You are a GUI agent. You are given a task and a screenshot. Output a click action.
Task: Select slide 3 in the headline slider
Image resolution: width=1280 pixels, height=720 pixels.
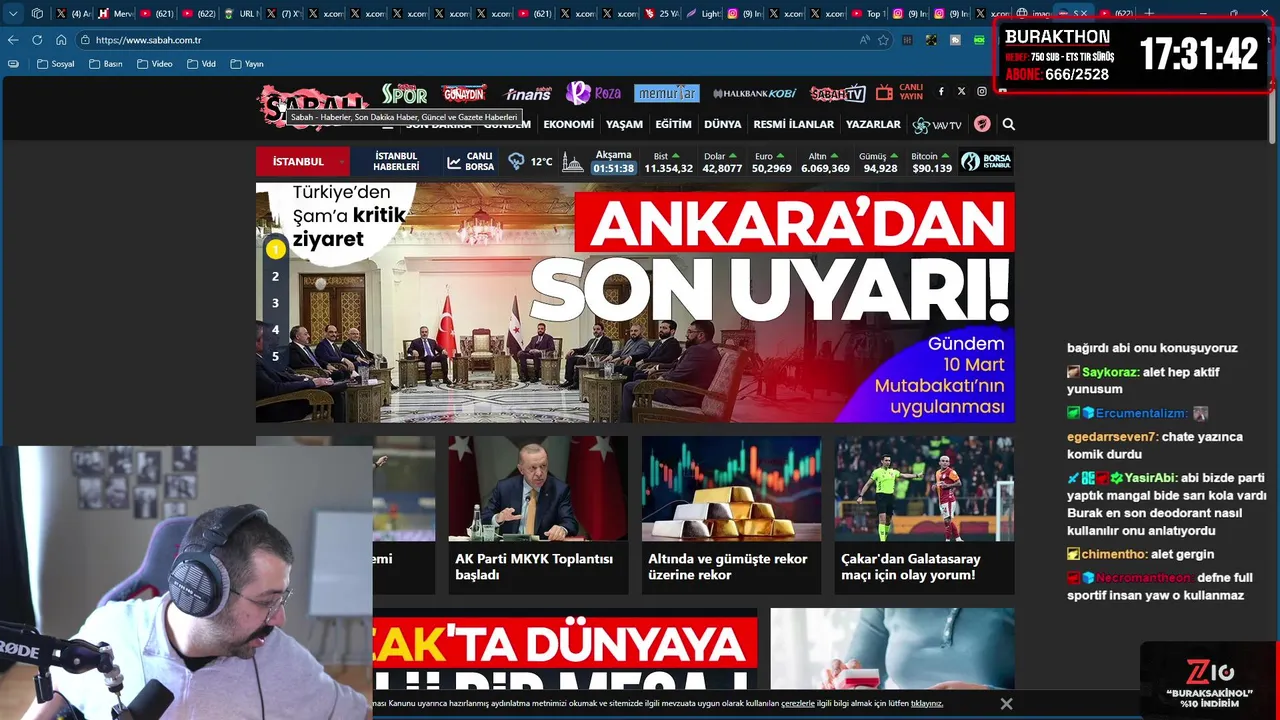tap(275, 303)
